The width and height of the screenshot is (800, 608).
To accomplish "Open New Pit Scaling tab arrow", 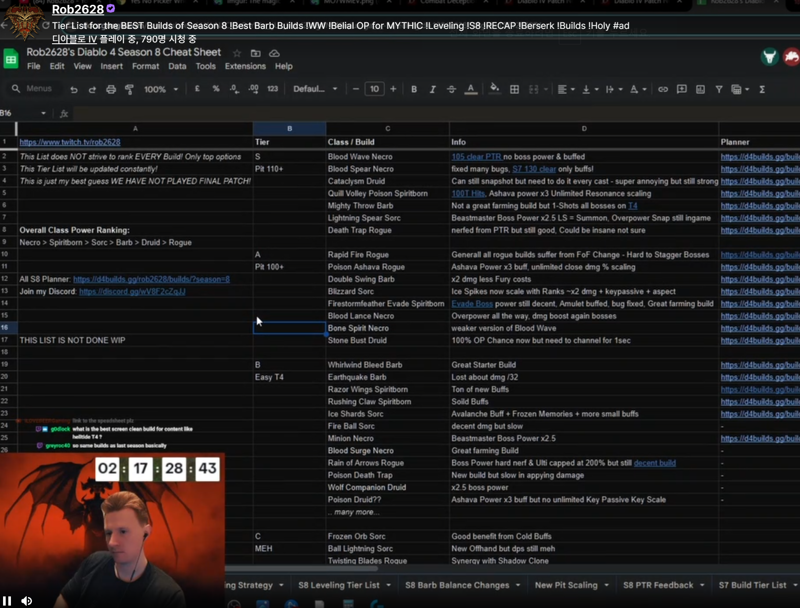I will (606, 585).
